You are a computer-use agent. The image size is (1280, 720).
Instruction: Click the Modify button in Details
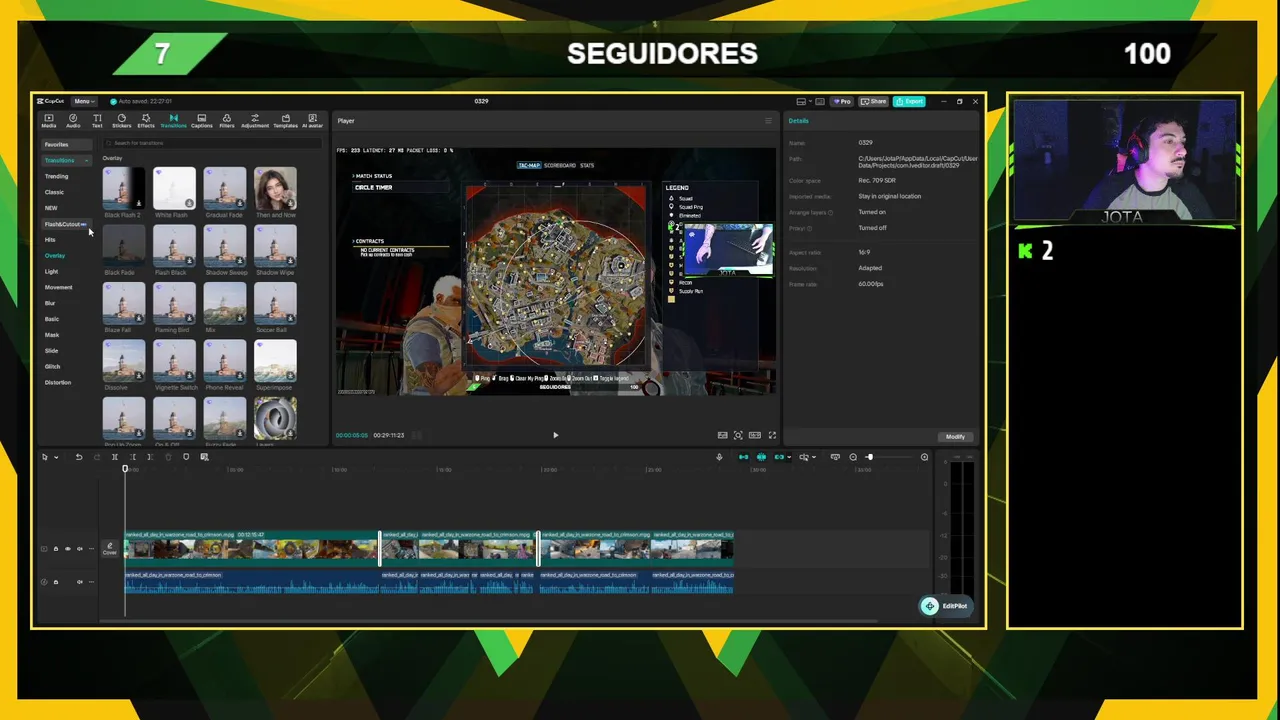click(955, 436)
